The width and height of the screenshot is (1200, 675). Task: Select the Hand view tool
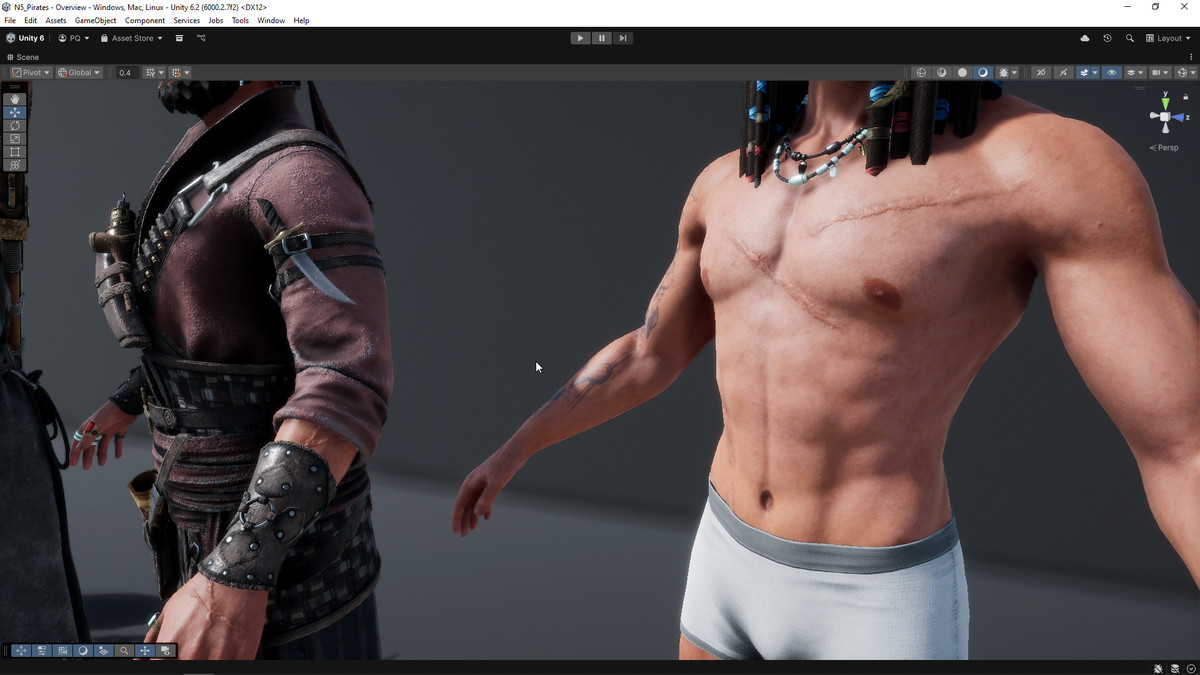14,99
